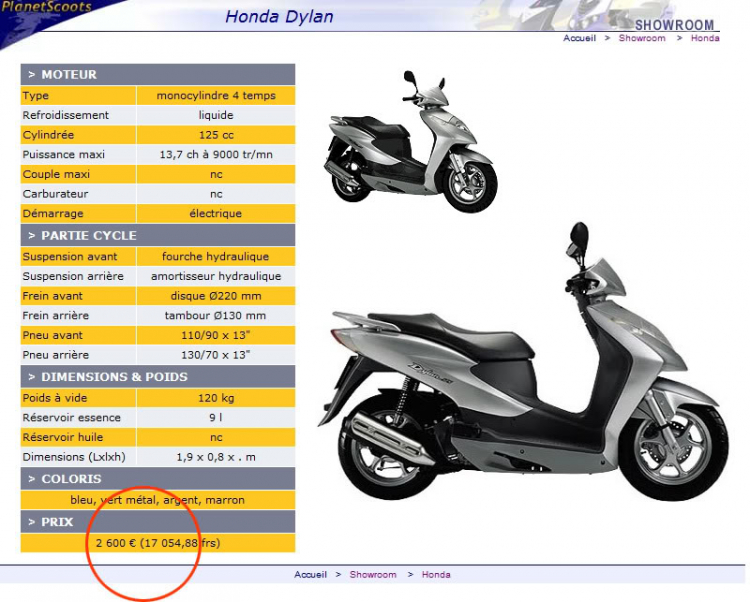The width and height of the screenshot is (750, 602).
Task: Click the Pneu avant label
Action: 53,335
